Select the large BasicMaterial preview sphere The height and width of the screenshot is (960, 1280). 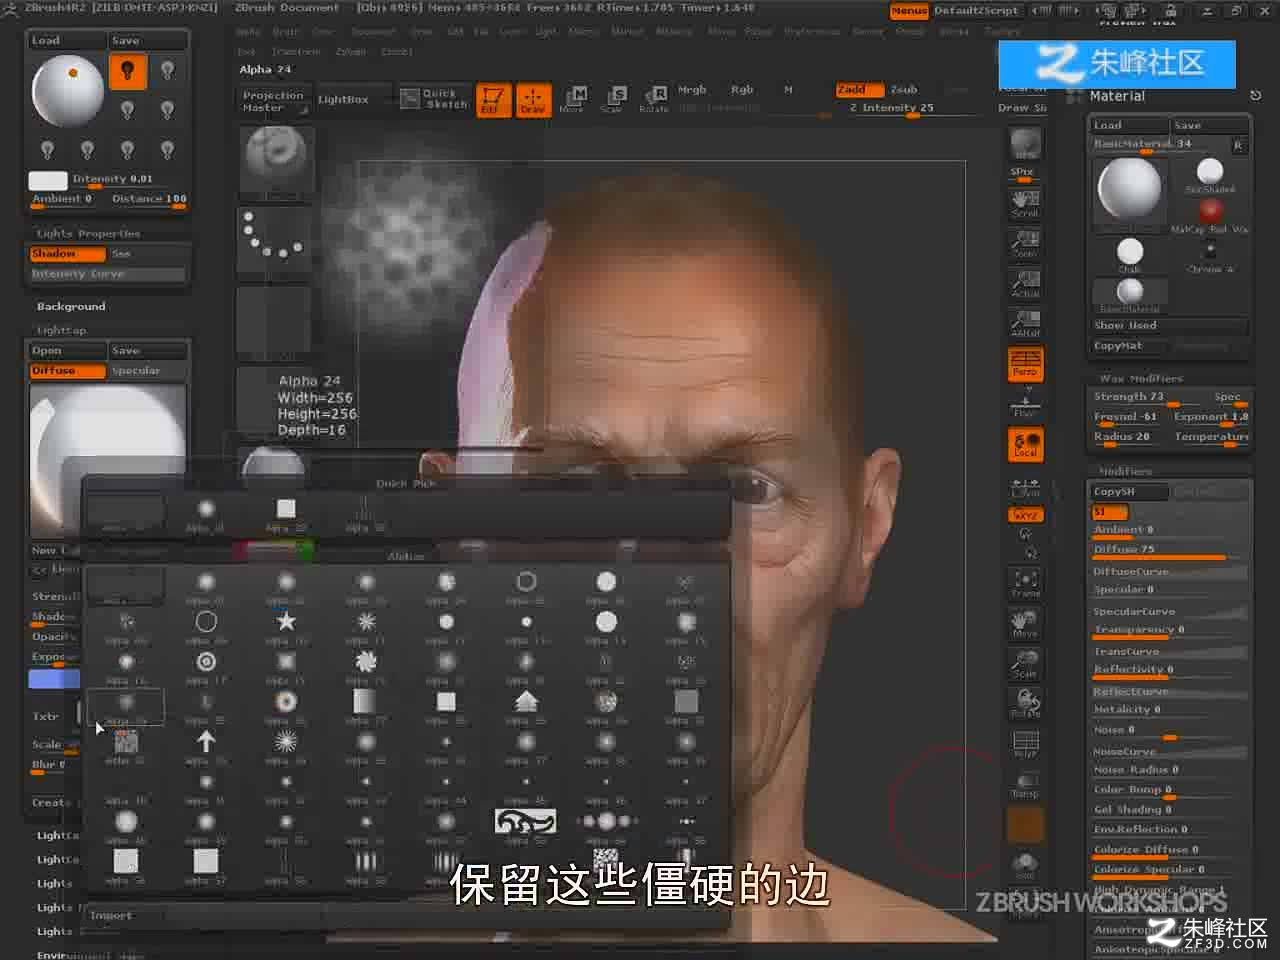pyautogui.click(x=1129, y=190)
